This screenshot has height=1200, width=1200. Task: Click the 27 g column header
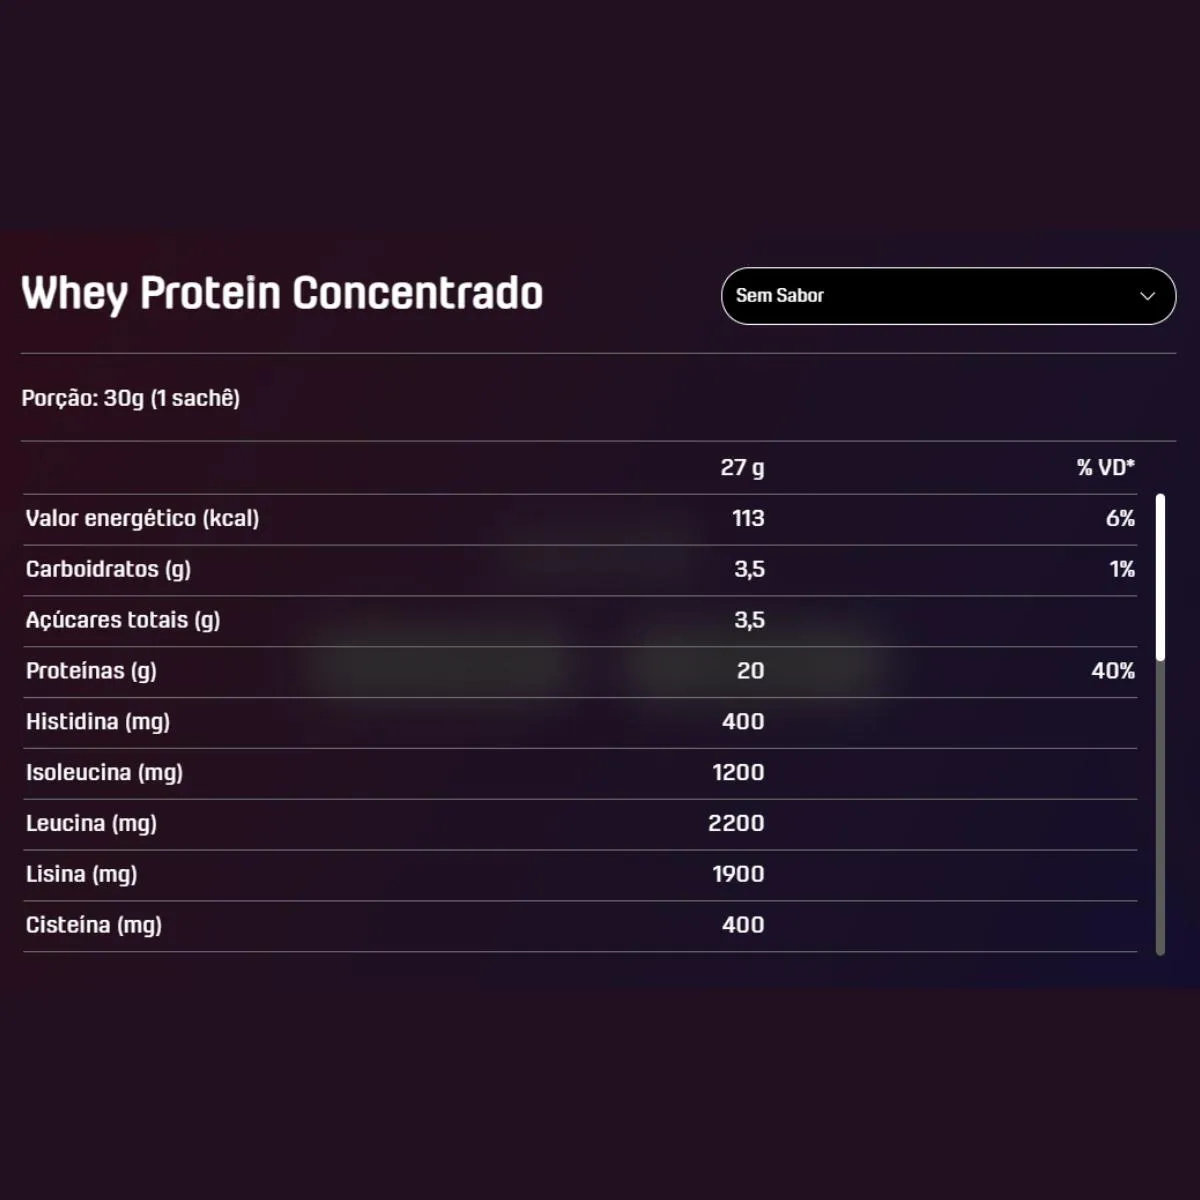pyautogui.click(x=742, y=468)
